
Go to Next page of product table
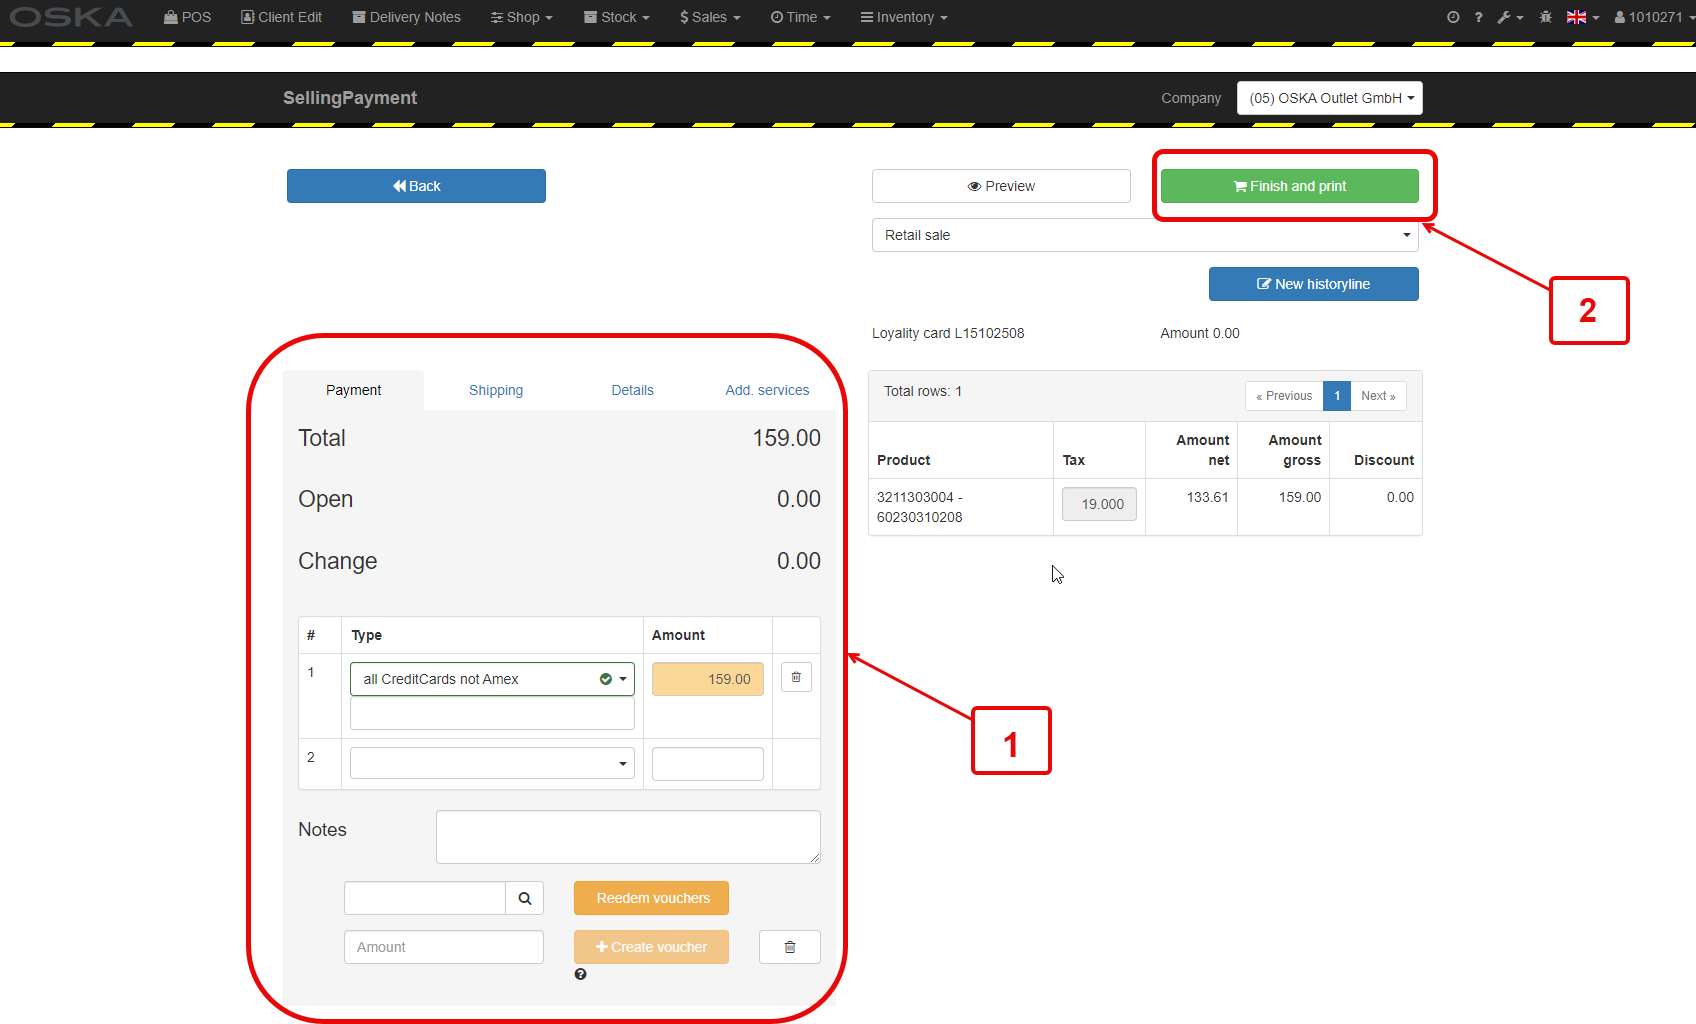(x=1378, y=396)
